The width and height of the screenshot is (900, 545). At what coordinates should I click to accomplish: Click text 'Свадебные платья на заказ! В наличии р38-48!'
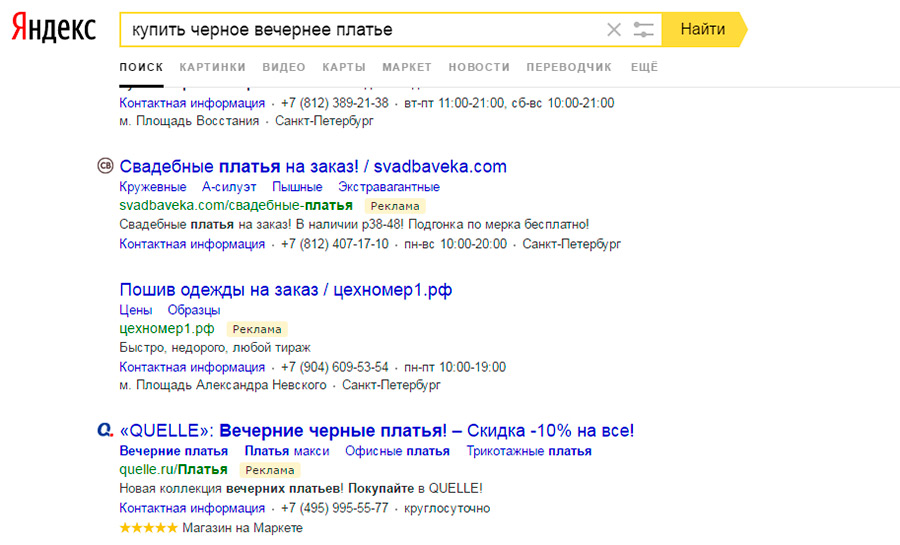(262, 224)
